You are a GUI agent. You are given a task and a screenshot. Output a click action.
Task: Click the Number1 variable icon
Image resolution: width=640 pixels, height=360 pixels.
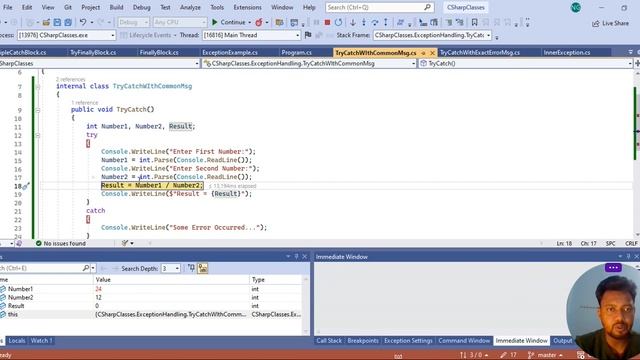tap(3, 289)
